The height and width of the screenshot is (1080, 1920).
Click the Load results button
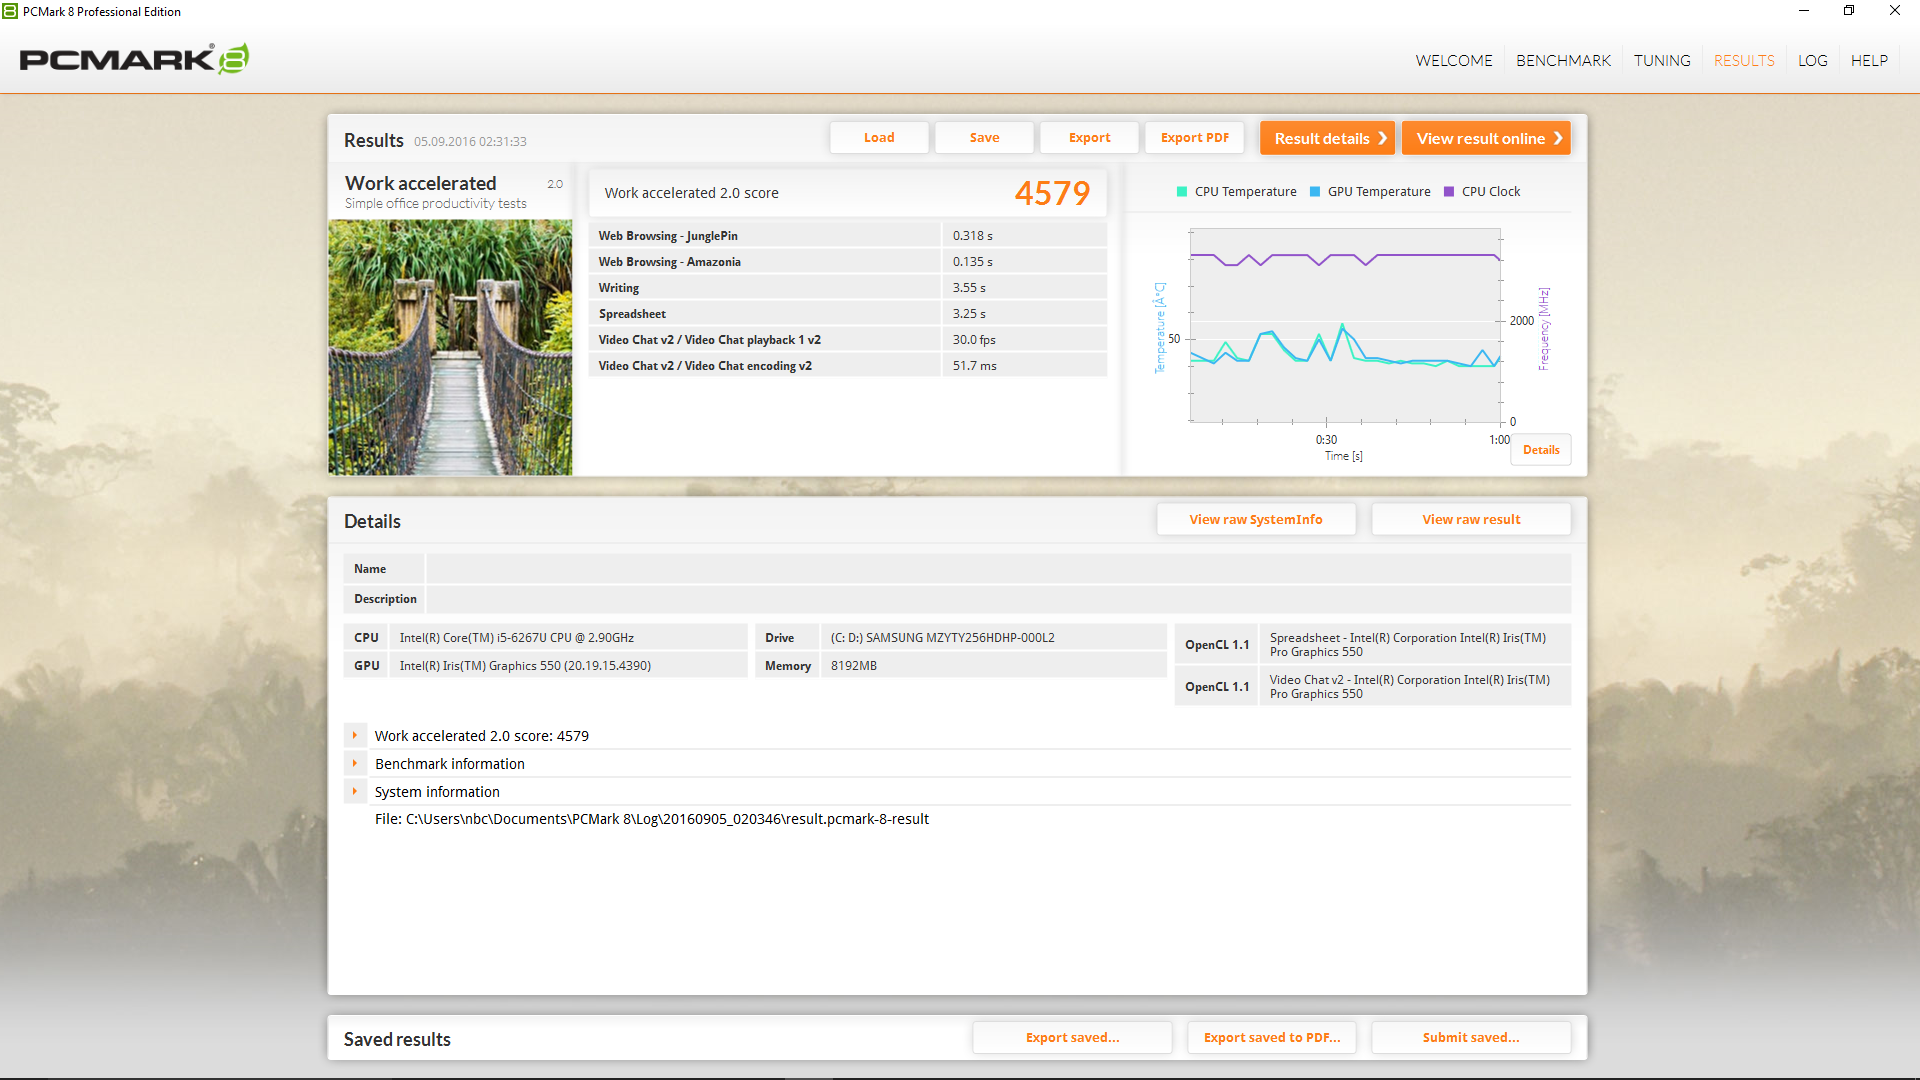point(879,138)
